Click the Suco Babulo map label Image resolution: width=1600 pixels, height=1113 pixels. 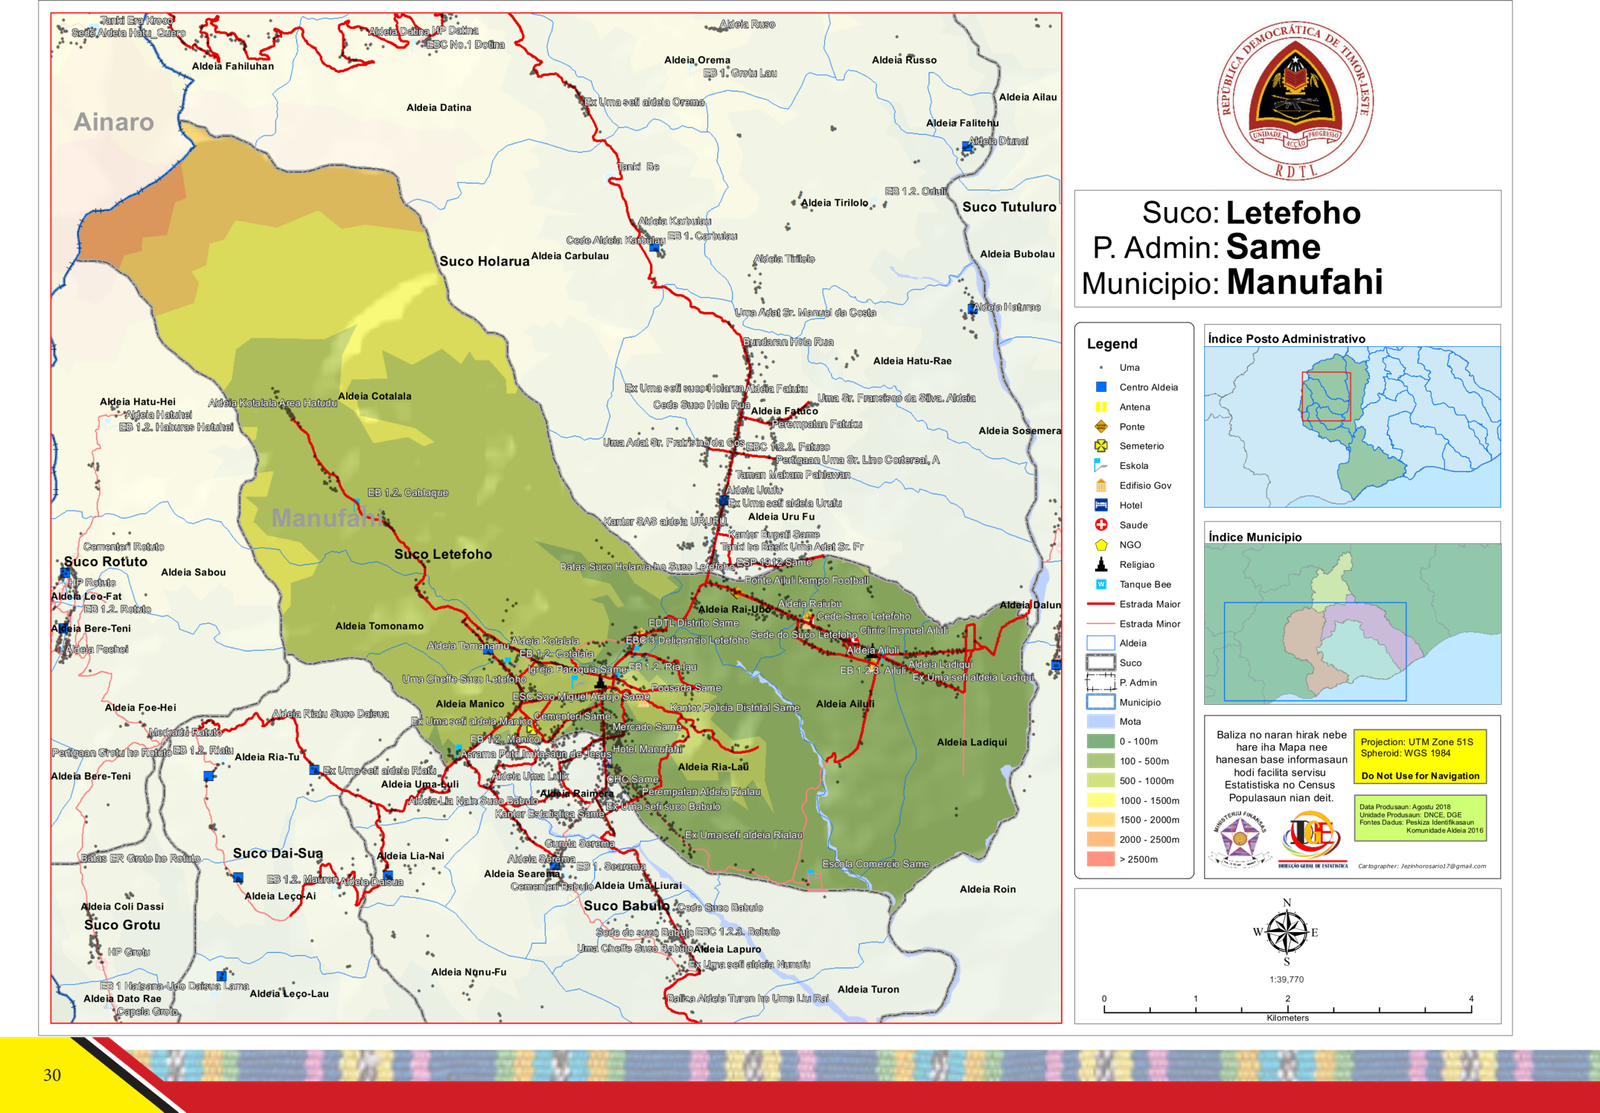[x=627, y=906]
